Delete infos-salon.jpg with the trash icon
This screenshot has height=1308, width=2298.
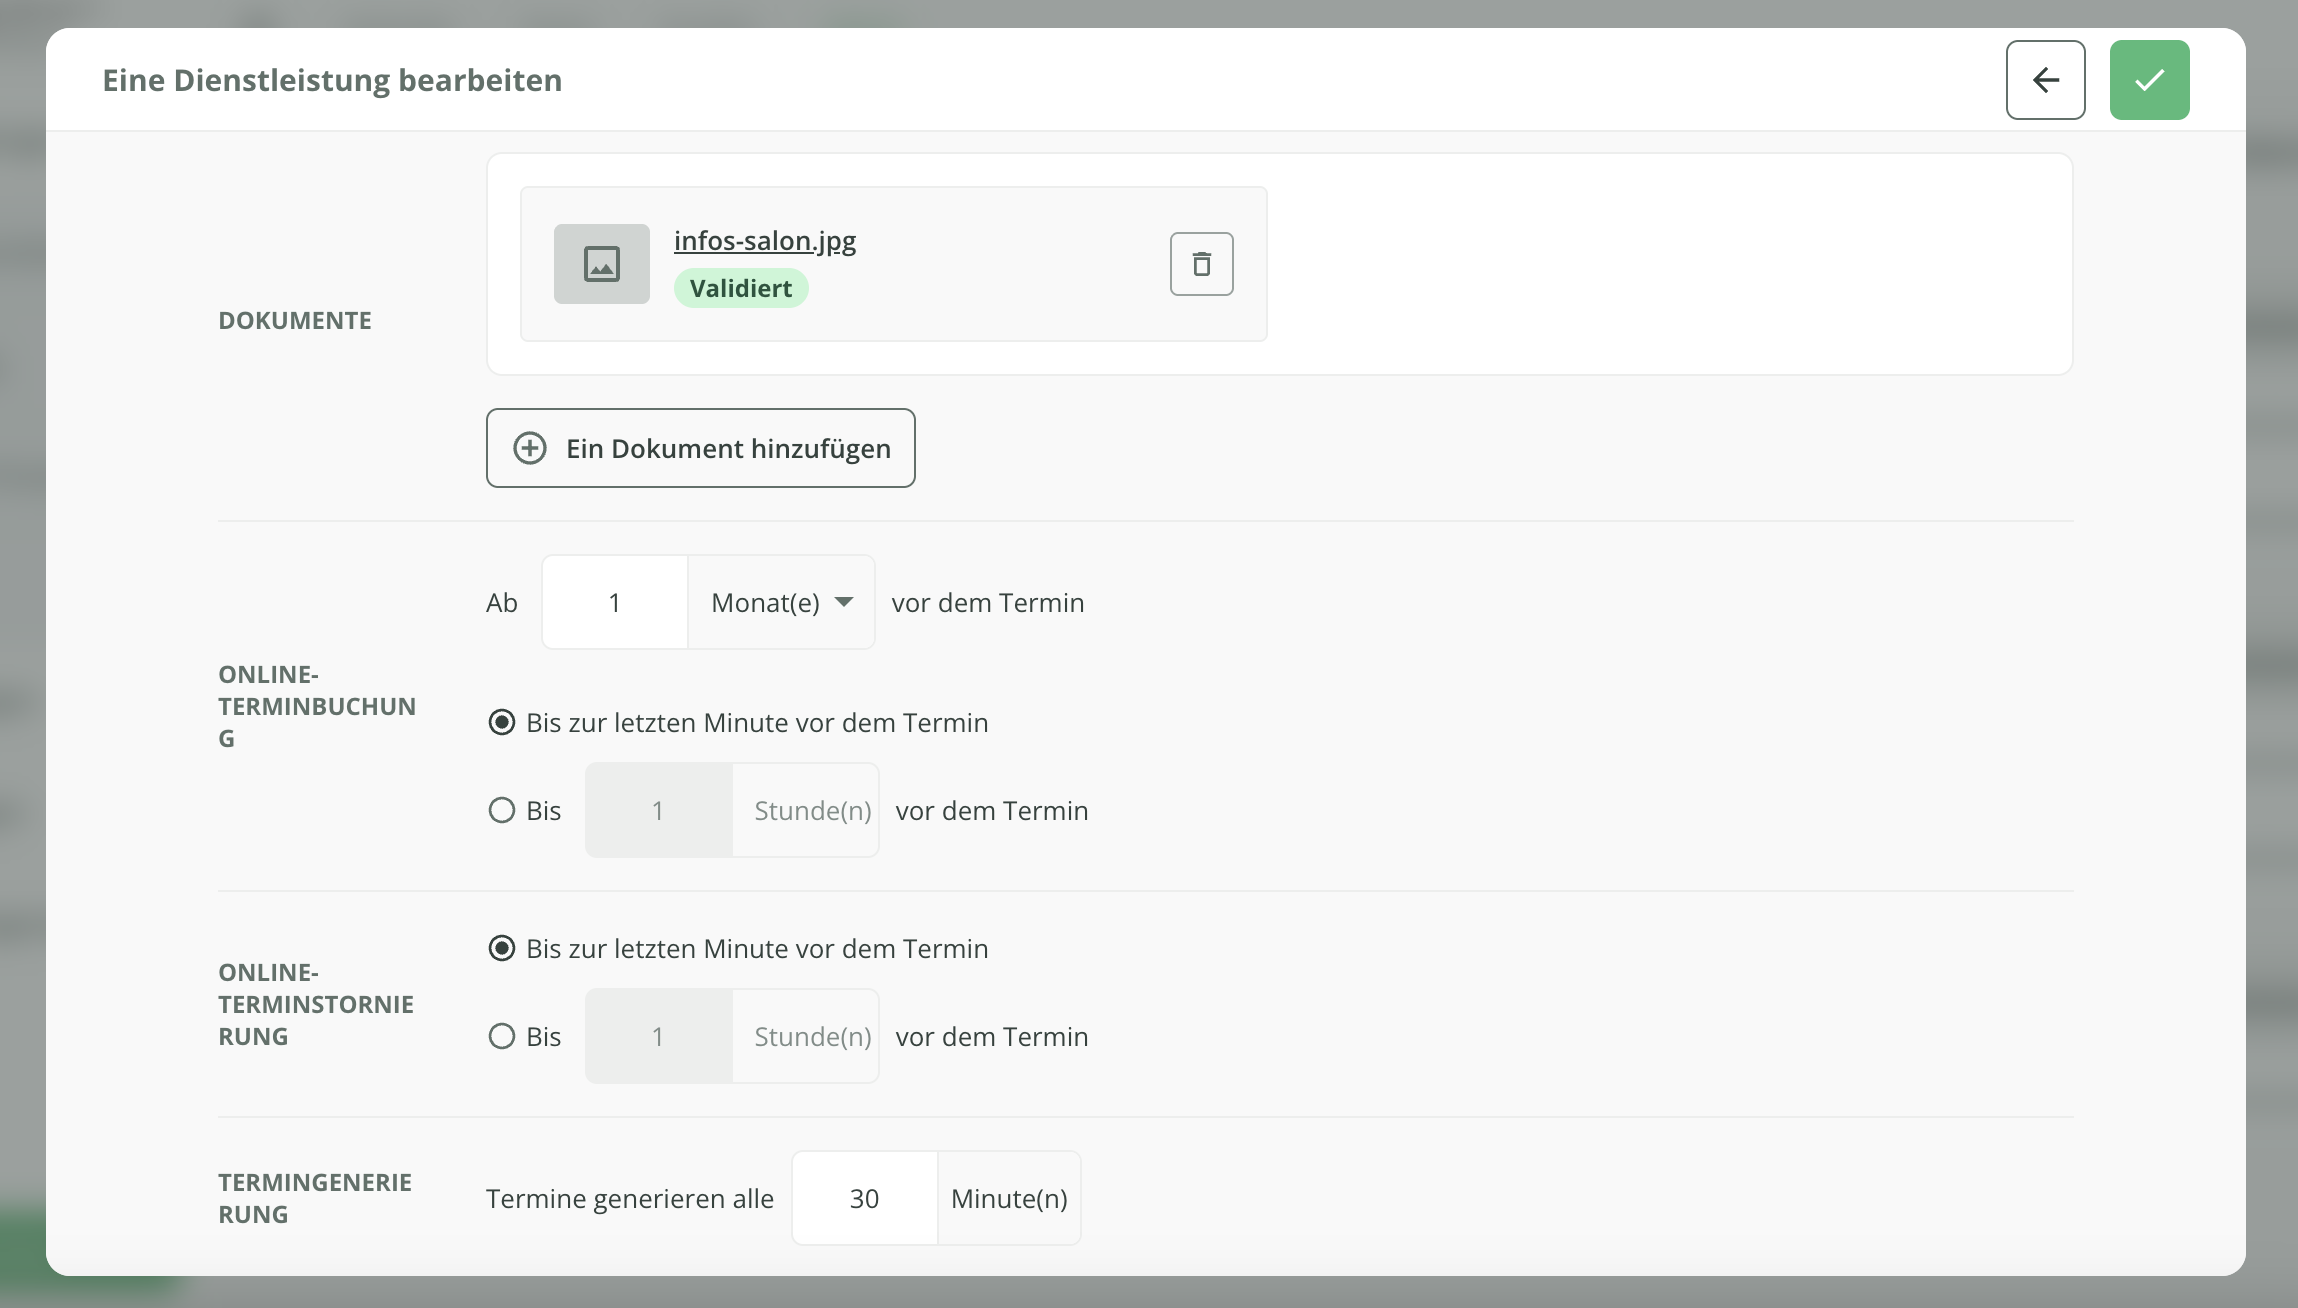pos(1201,264)
